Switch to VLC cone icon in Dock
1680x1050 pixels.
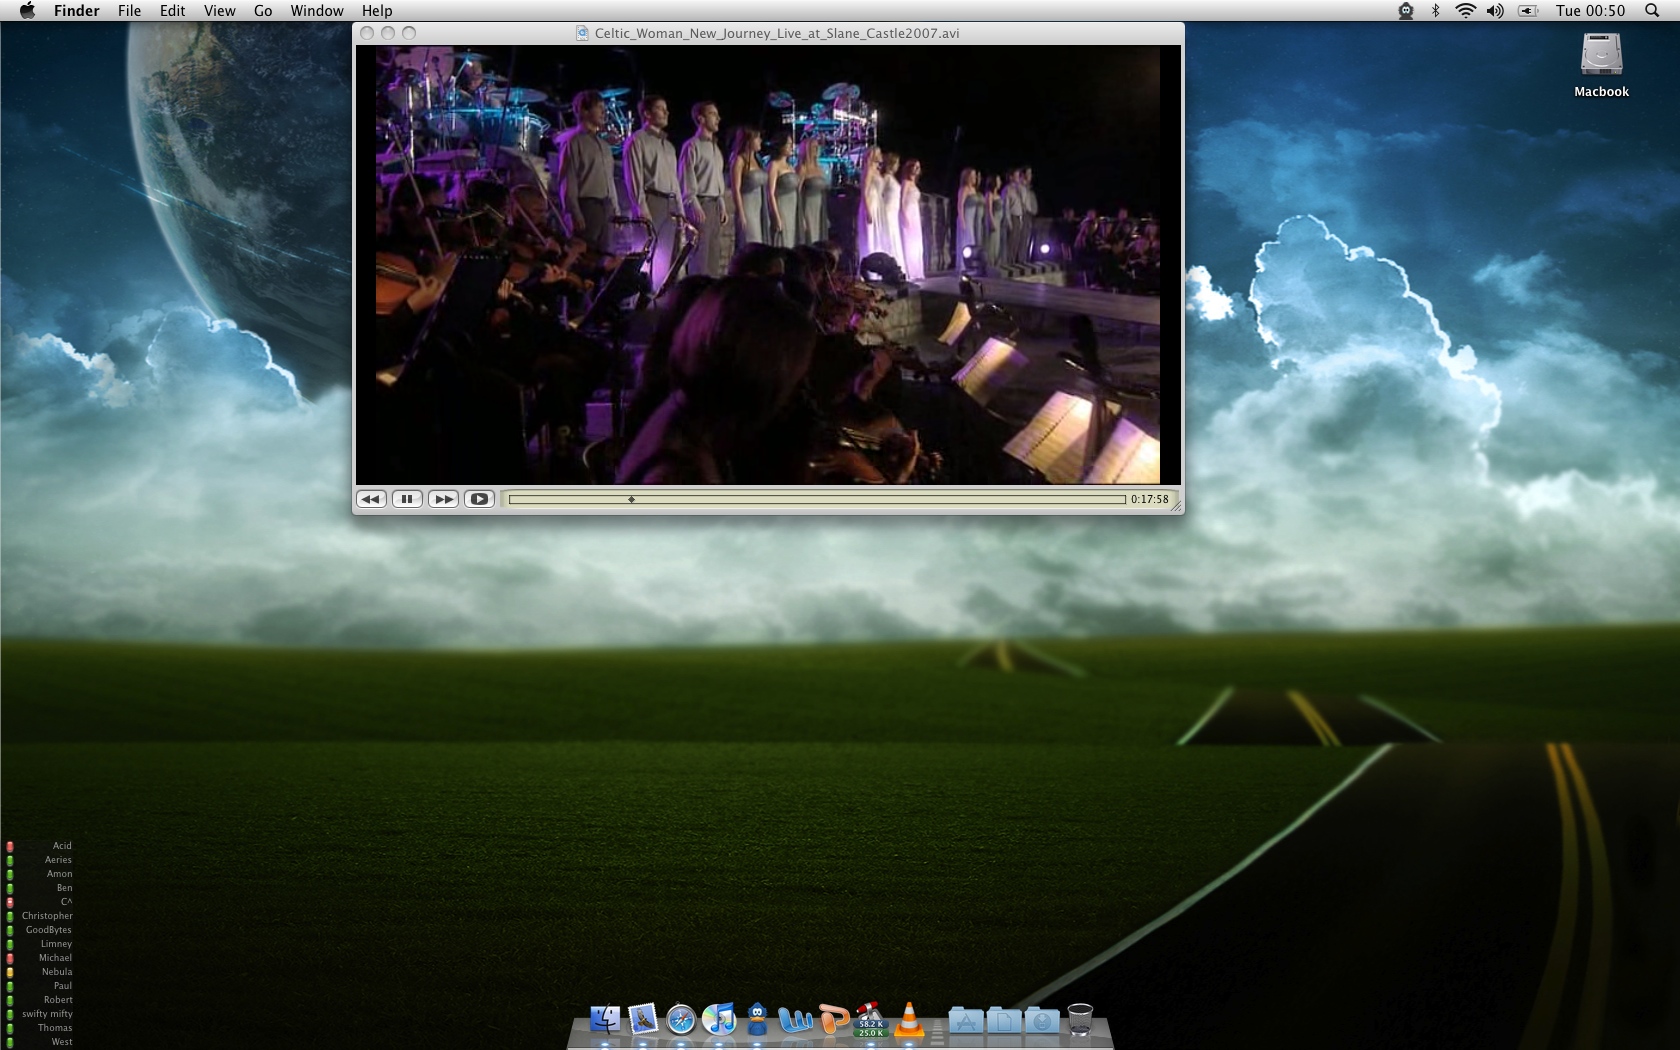(x=909, y=1019)
